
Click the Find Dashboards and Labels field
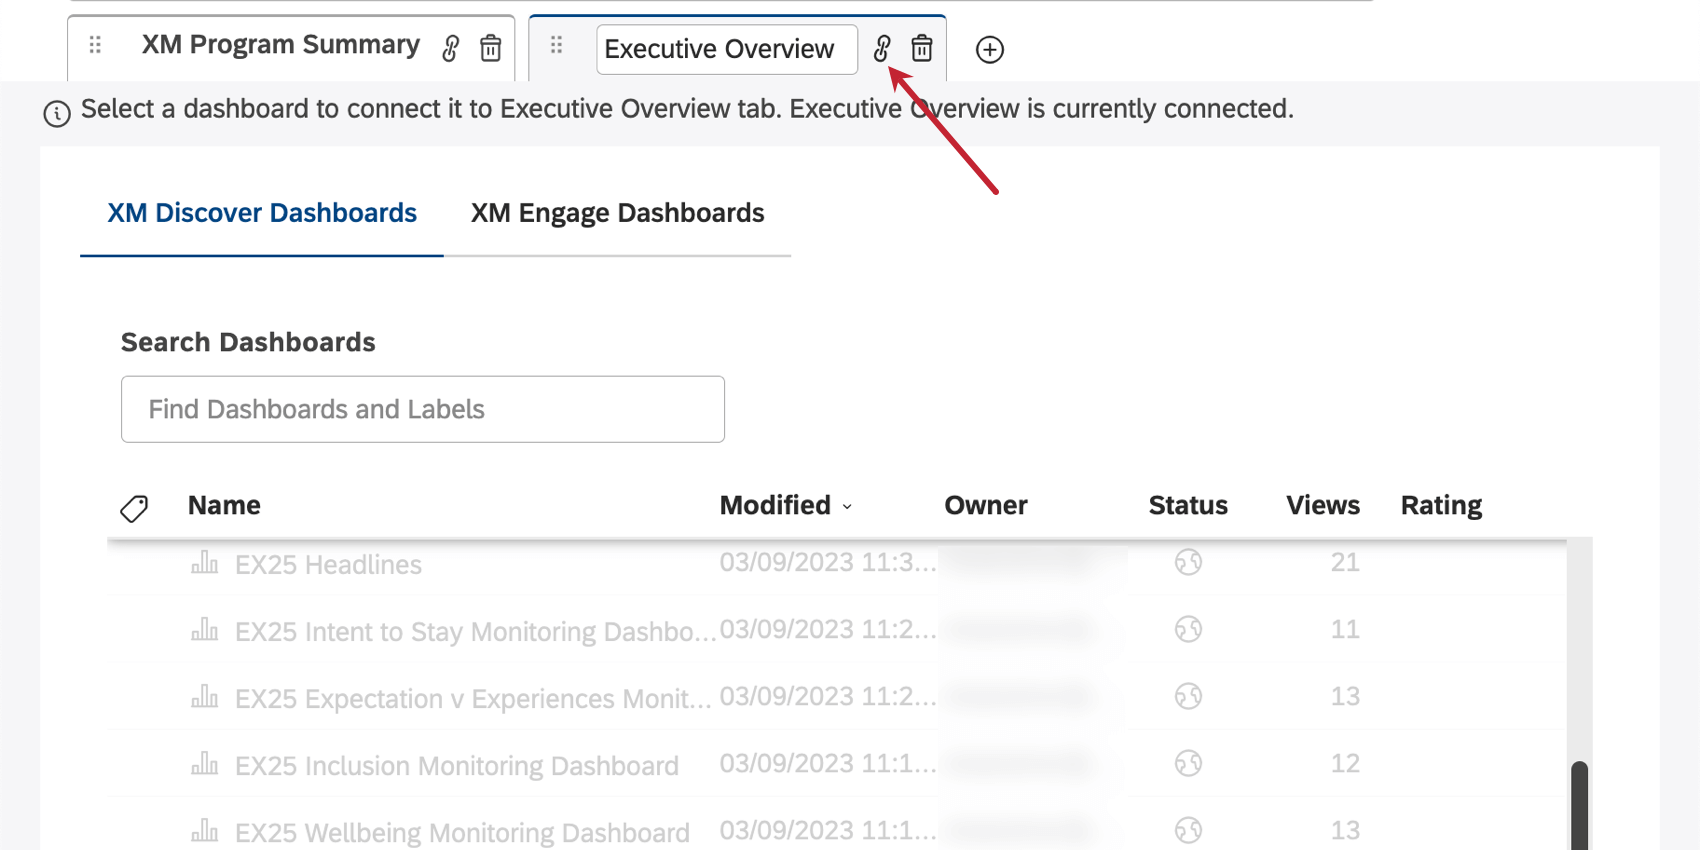[422, 409]
